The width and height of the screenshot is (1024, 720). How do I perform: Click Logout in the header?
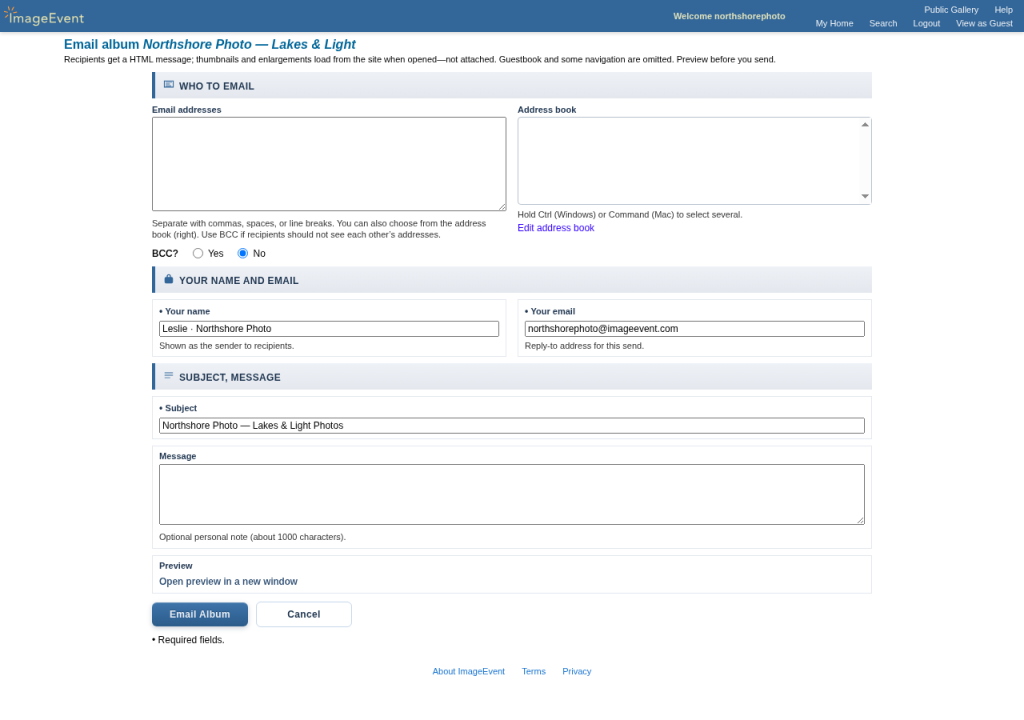pyautogui.click(x=926, y=24)
